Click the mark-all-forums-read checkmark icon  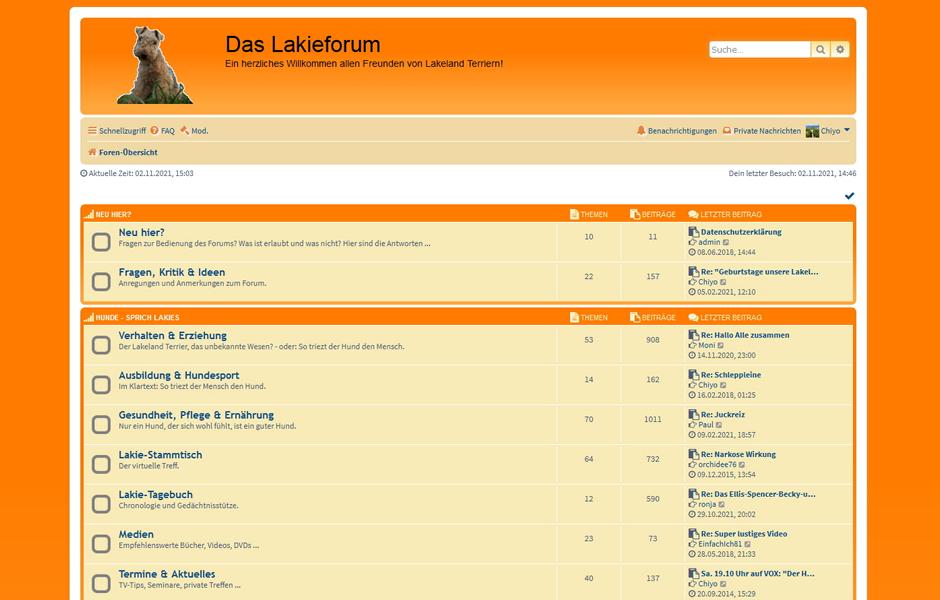[849, 196]
